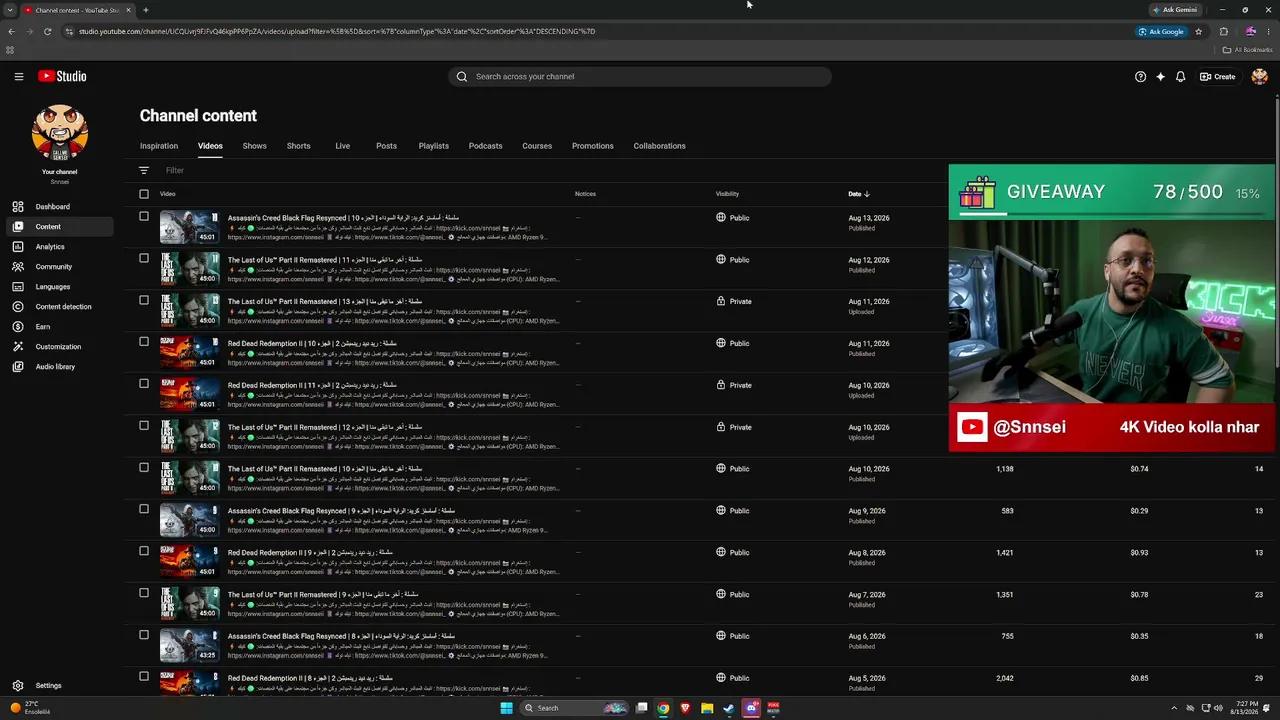Open Earn in the sidebar
The height and width of the screenshot is (720, 1280).
[60, 327]
